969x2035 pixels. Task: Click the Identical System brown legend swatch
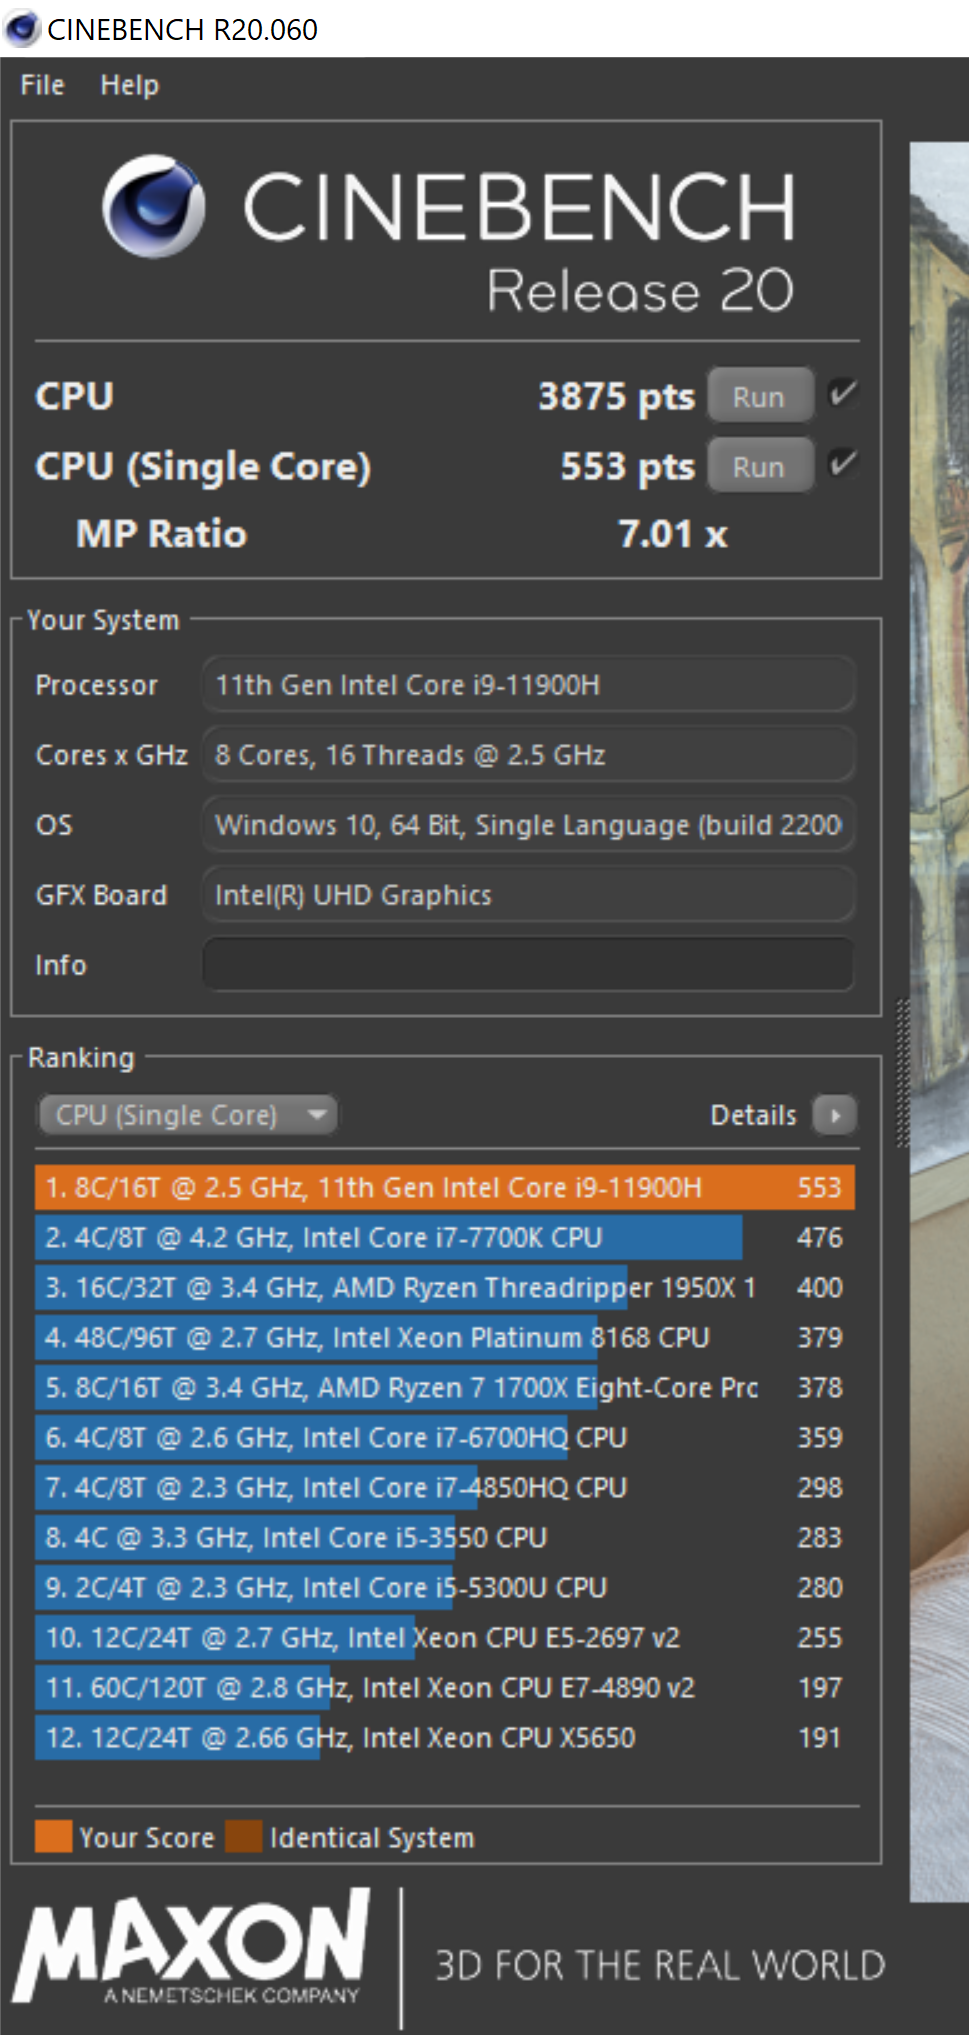pyautogui.click(x=244, y=1836)
